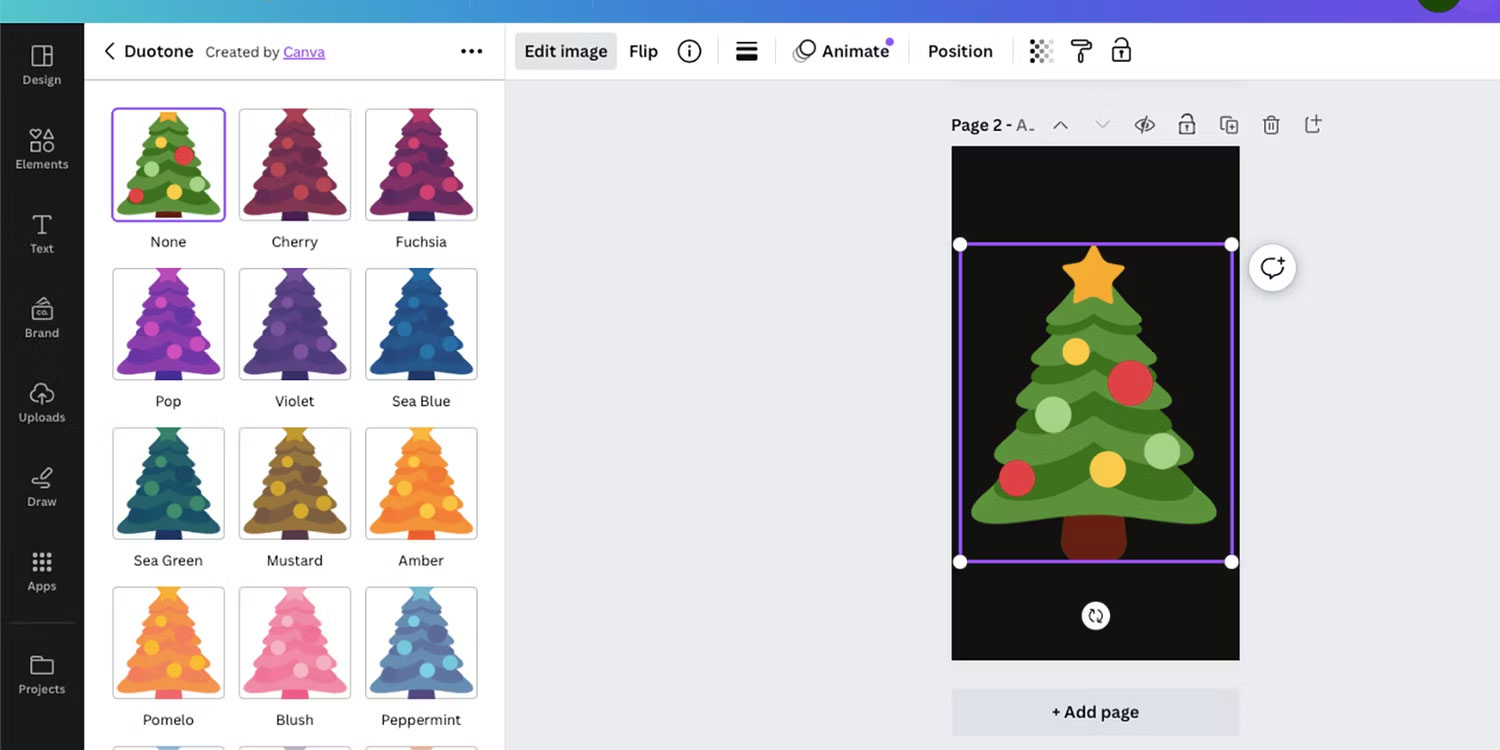The height and width of the screenshot is (750, 1500).
Task: Delete Page 2 with trash icon
Action: click(x=1271, y=124)
